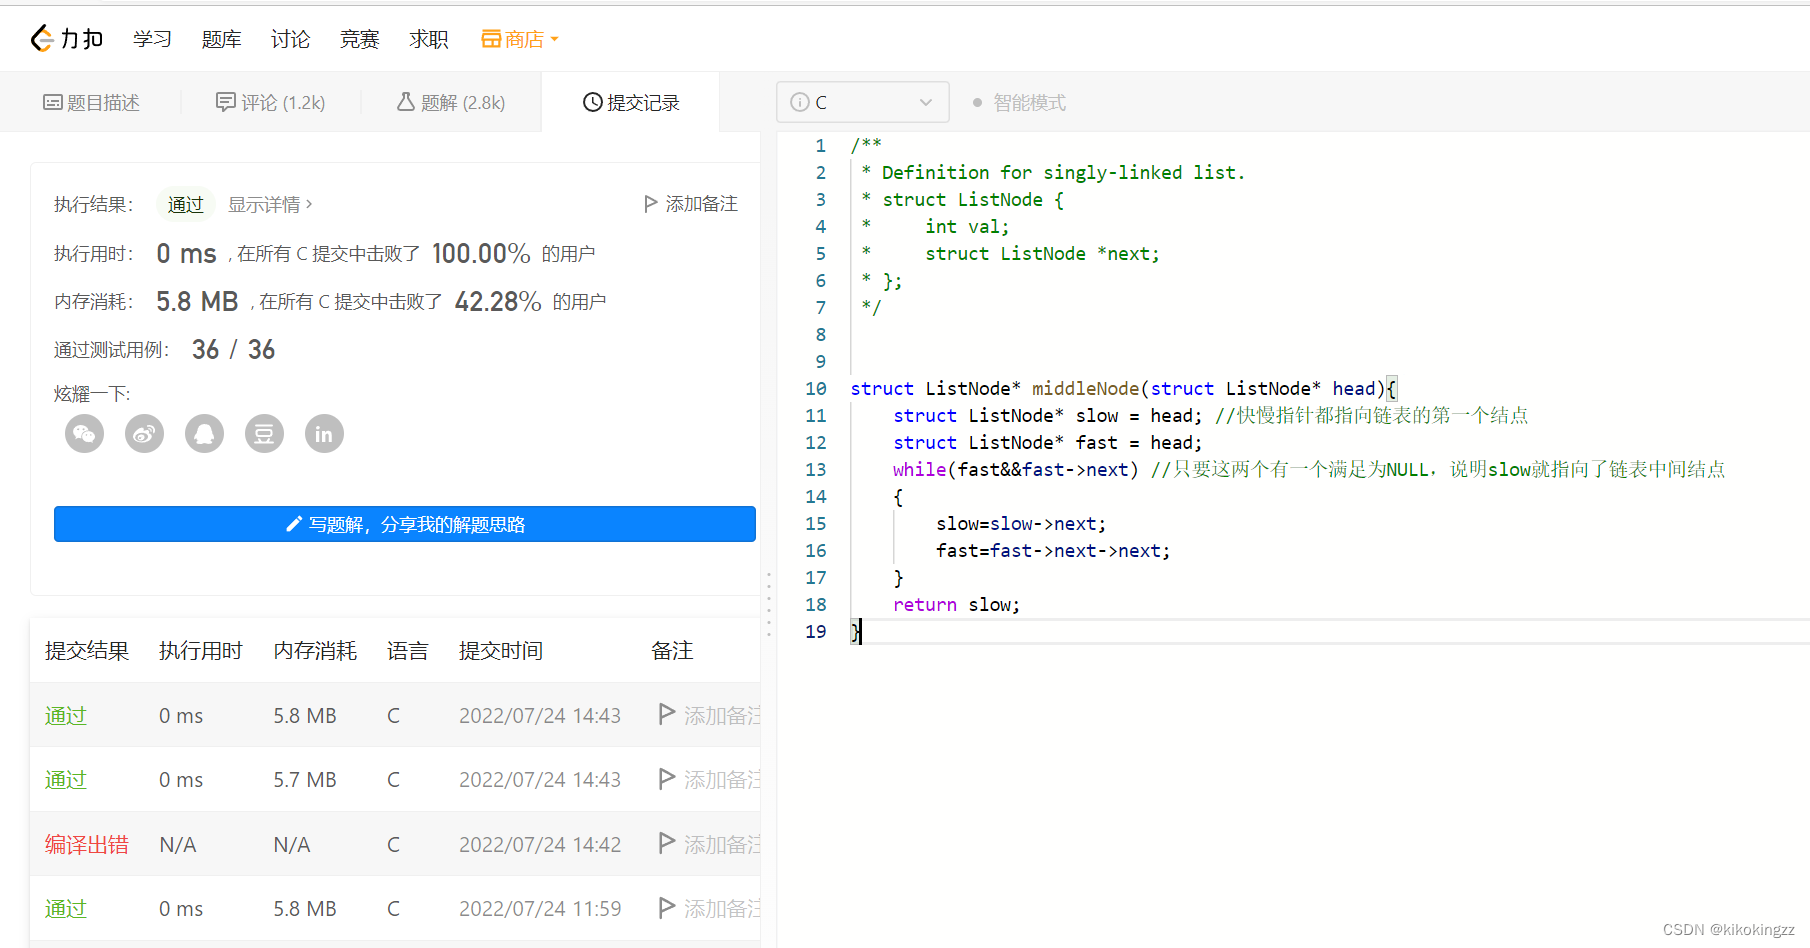Share result via Weibo icon
This screenshot has width=1810, height=948.
coord(145,434)
